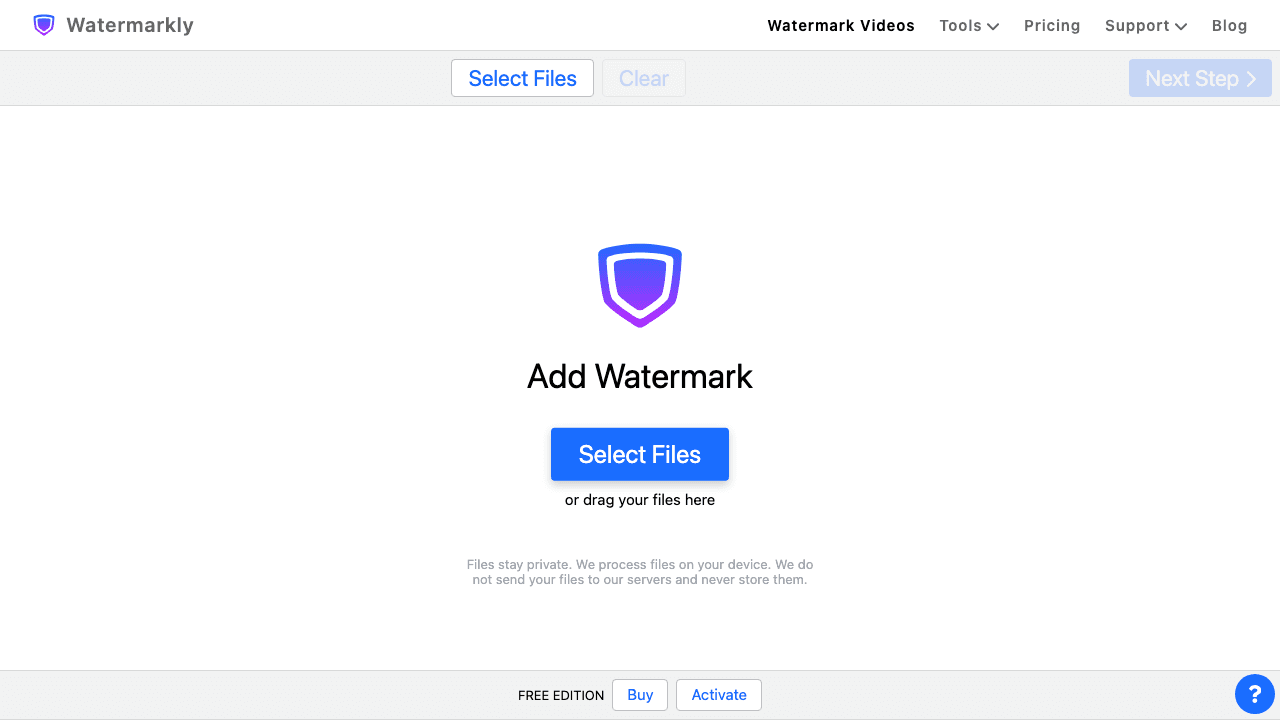This screenshot has height=720, width=1280.
Task: Click the Next Step button
Action: 1200,78
